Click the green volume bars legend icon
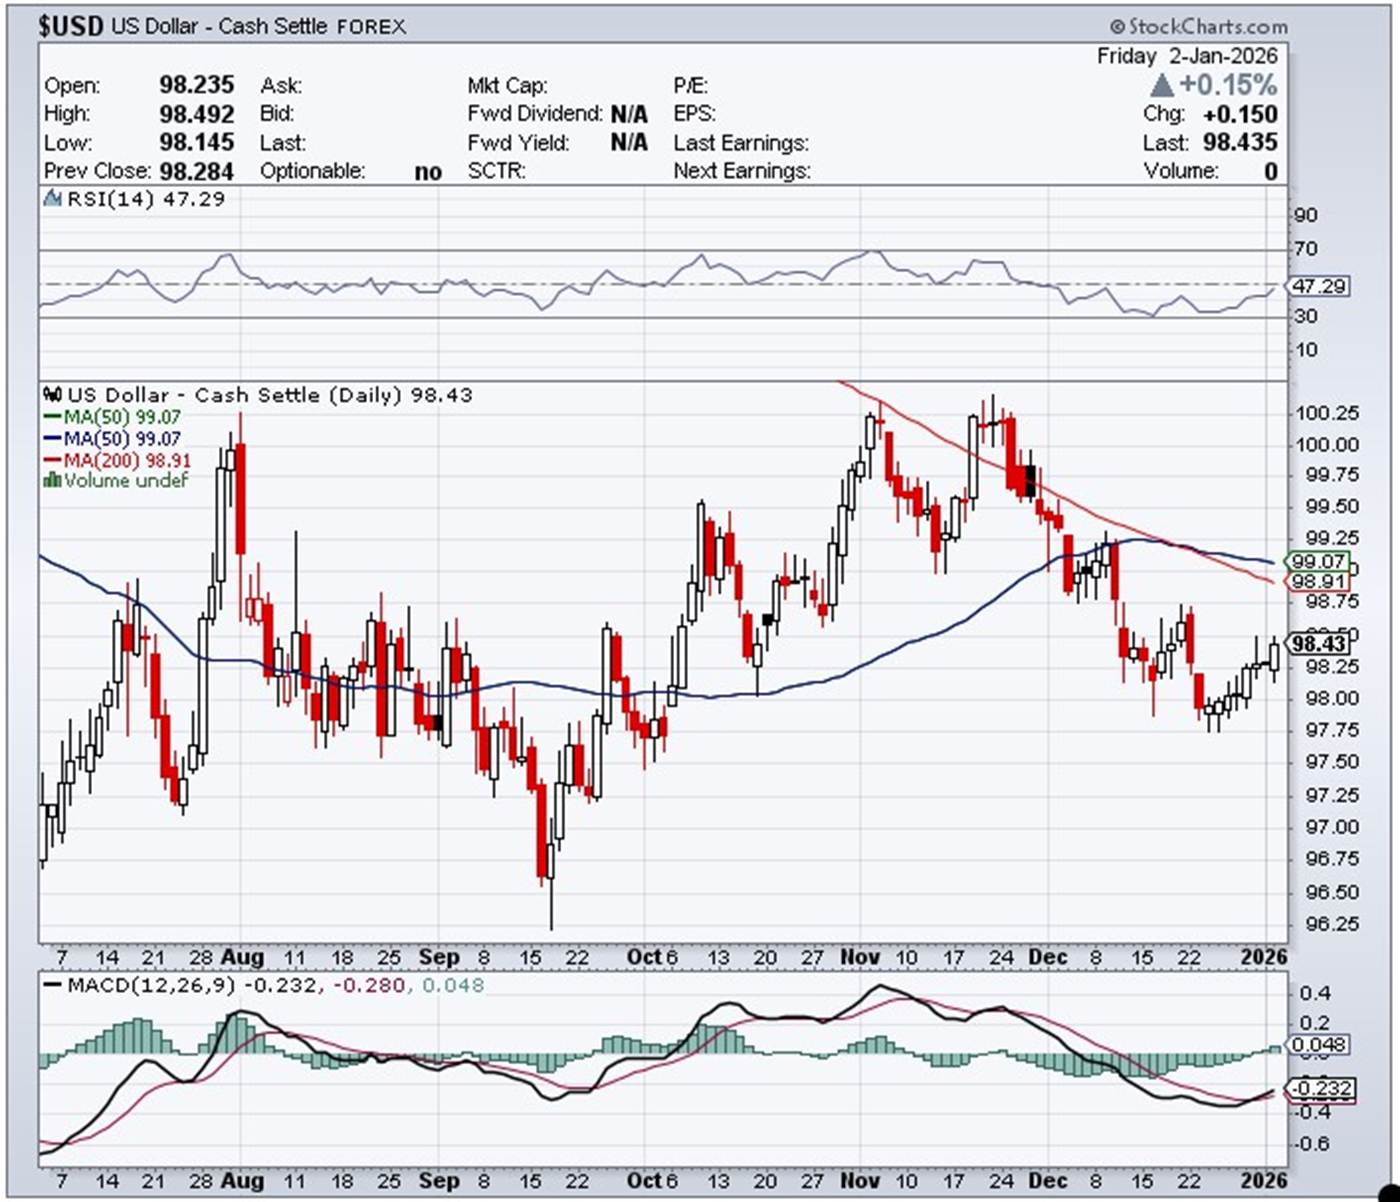 click(x=52, y=481)
